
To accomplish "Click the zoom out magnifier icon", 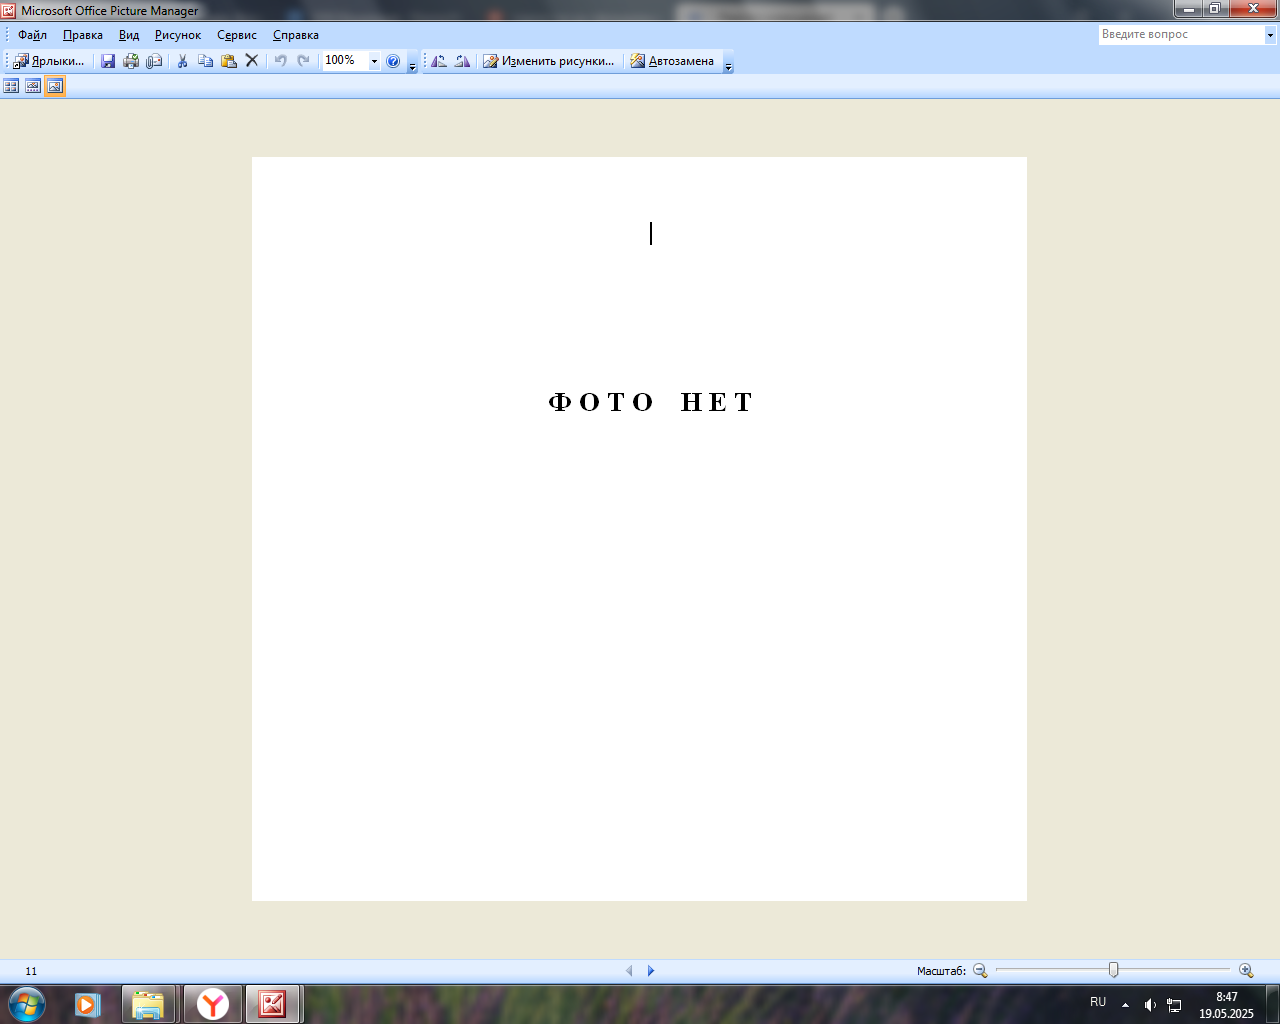I will (x=980, y=971).
